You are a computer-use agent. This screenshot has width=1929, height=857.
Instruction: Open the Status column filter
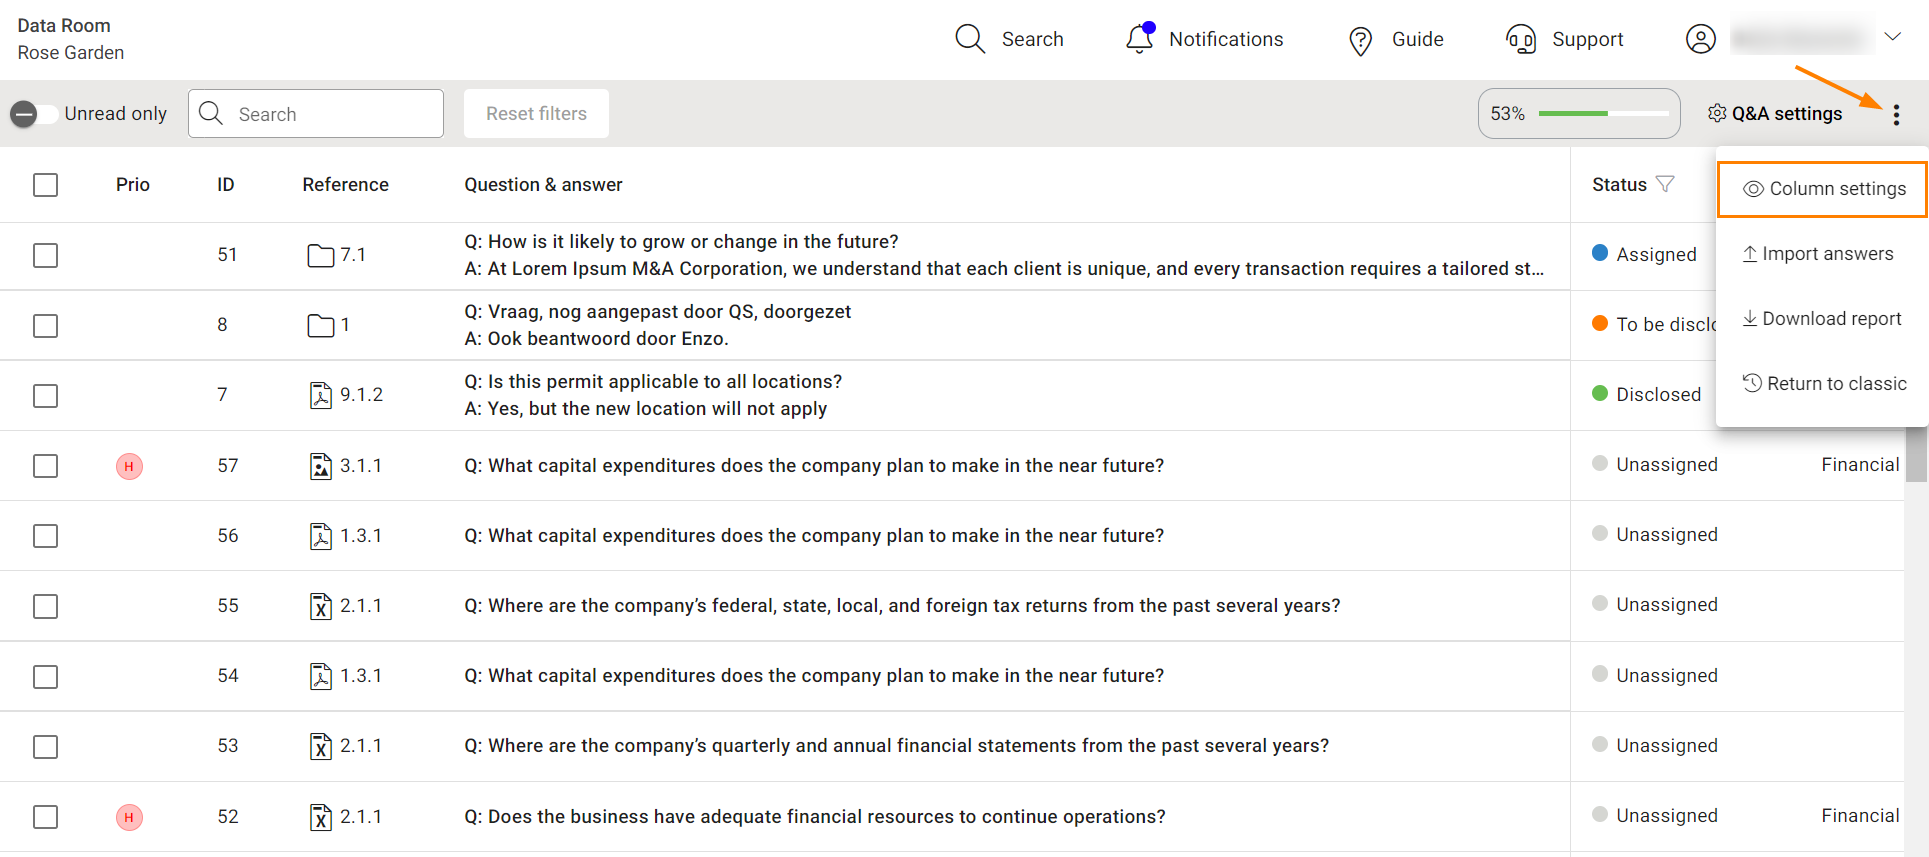coord(1665,184)
